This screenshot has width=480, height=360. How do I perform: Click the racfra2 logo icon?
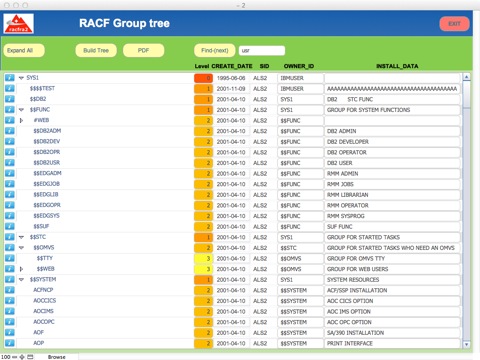(x=18, y=24)
